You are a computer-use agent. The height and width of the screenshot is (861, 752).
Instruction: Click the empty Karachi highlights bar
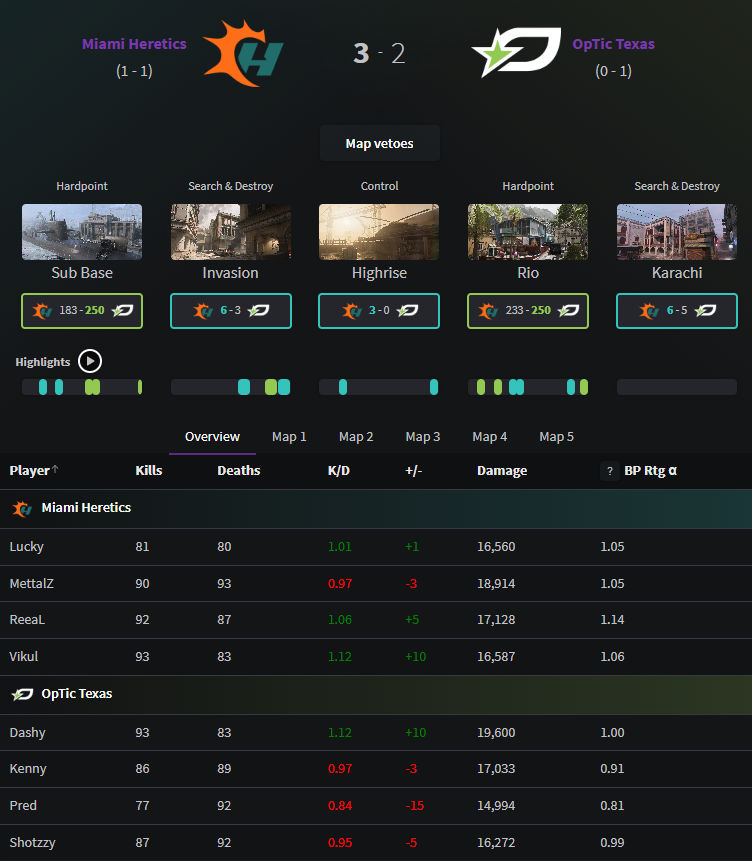pos(677,387)
